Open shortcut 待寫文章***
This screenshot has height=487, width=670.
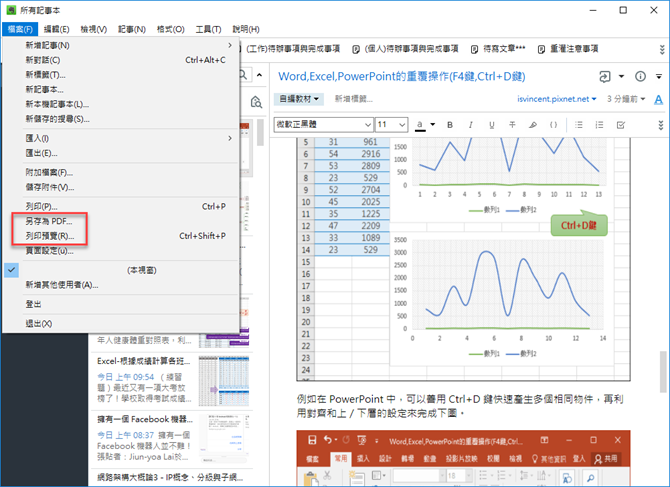(x=498, y=49)
